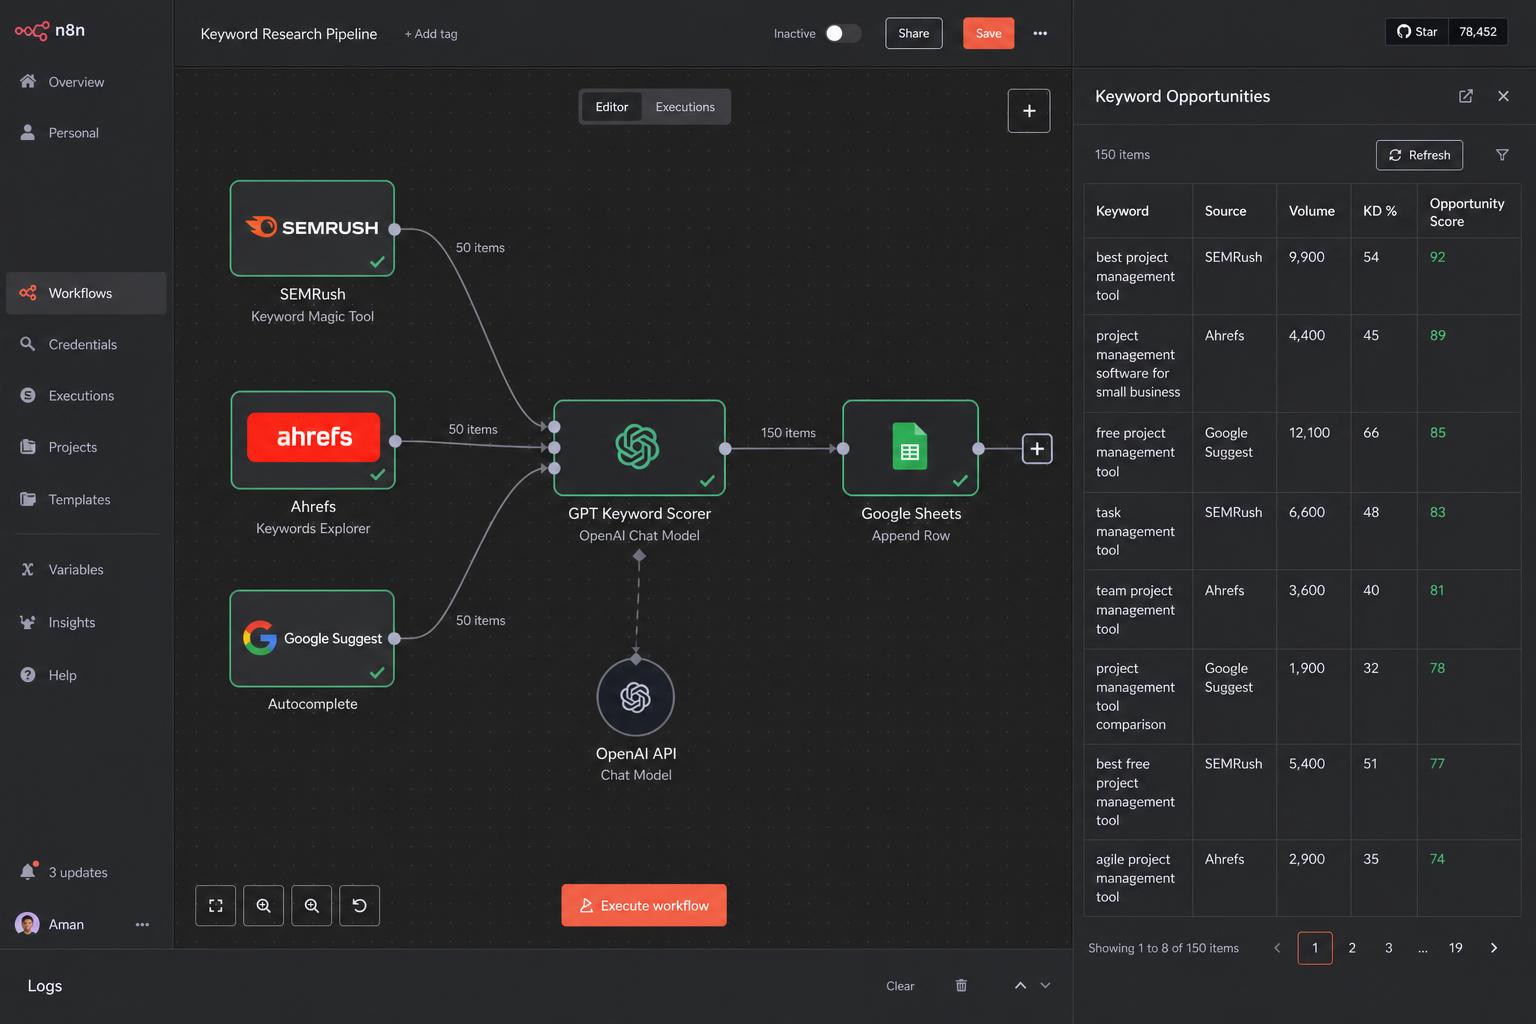Click Aman's user avatar
Viewport: 1536px width, 1024px height.
click(x=27, y=924)
